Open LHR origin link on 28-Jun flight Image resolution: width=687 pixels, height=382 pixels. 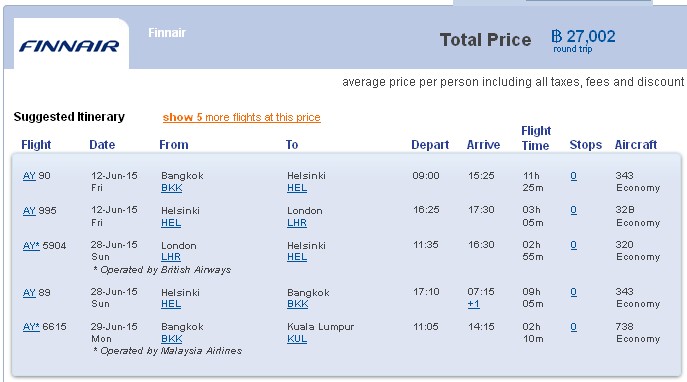click(170, 257)
